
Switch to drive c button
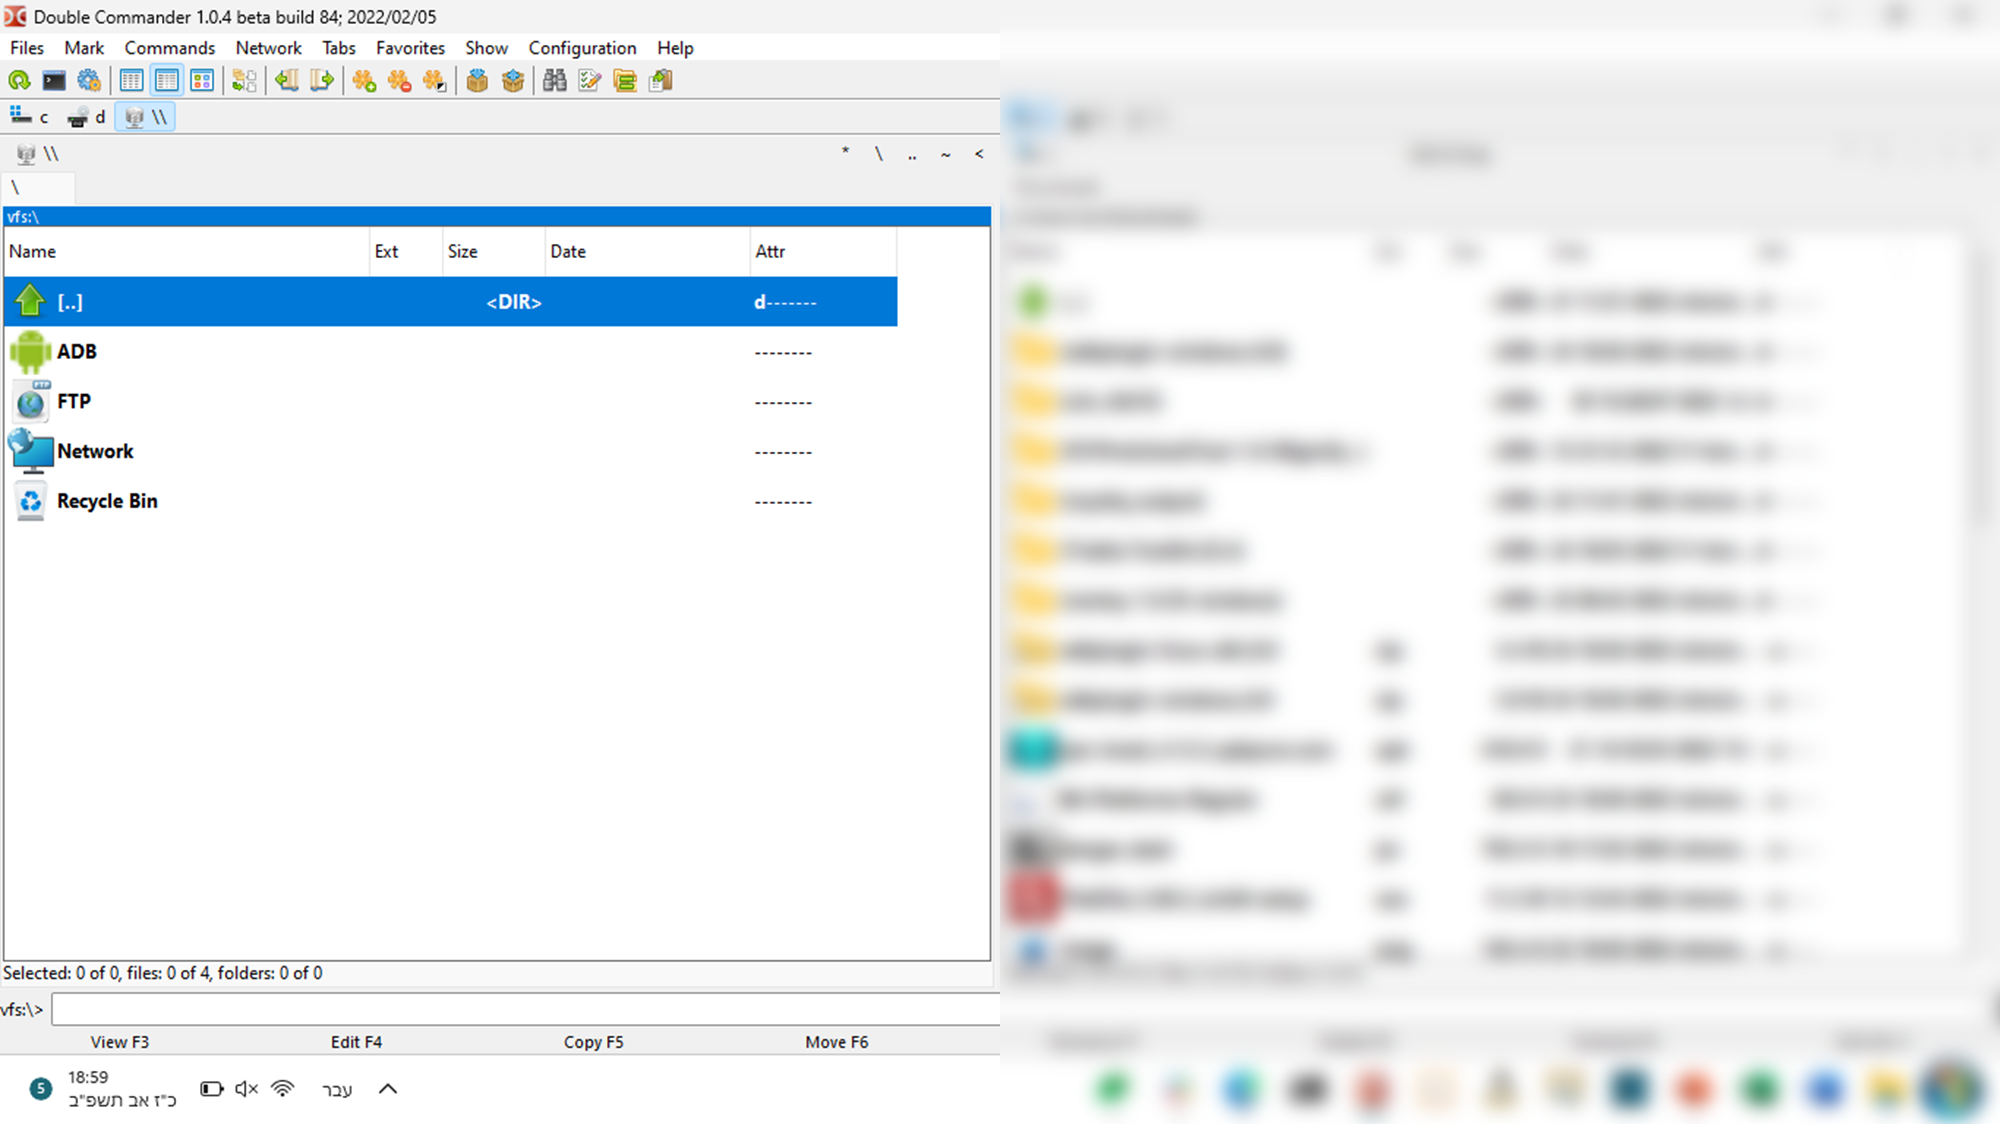[x=30, y=117]
